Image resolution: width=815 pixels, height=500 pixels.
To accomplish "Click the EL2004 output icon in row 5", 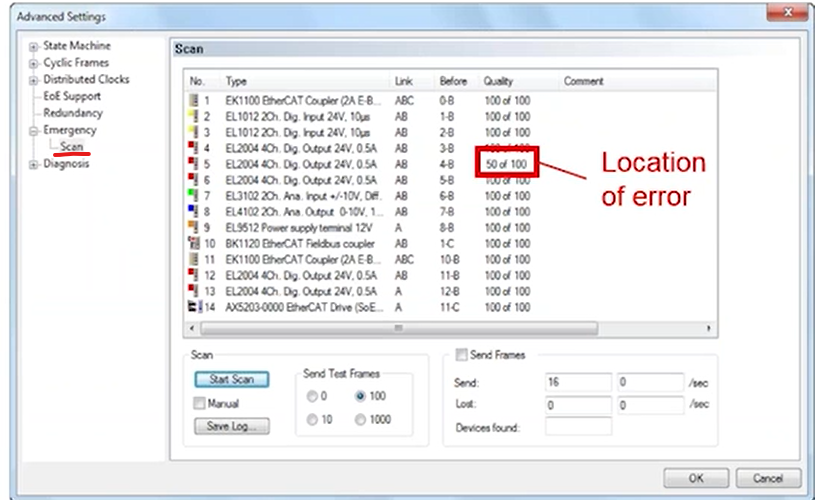I will pyautogui.click(x=193, y=164).
